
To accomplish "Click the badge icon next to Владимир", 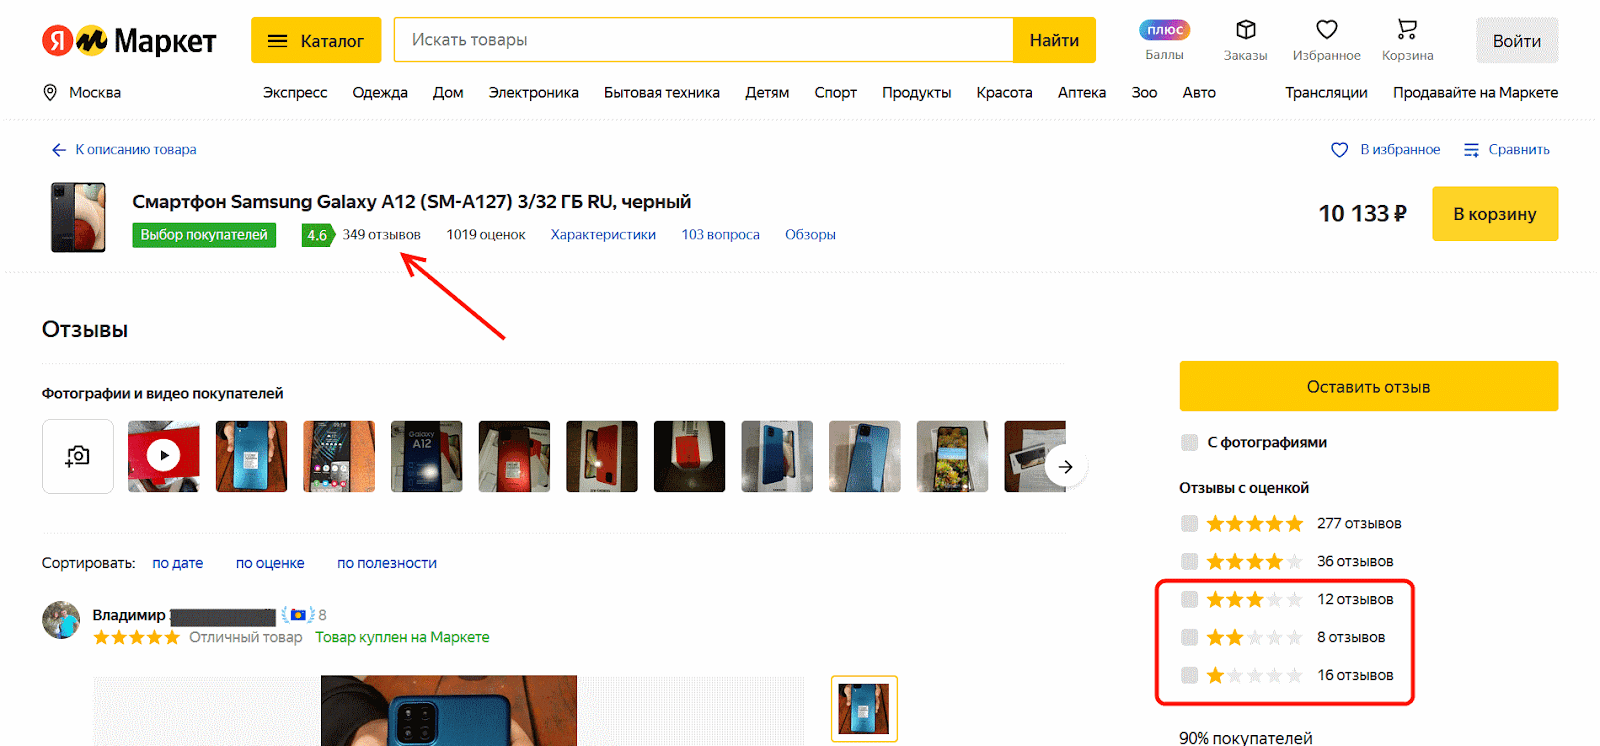I will (298, 615).
